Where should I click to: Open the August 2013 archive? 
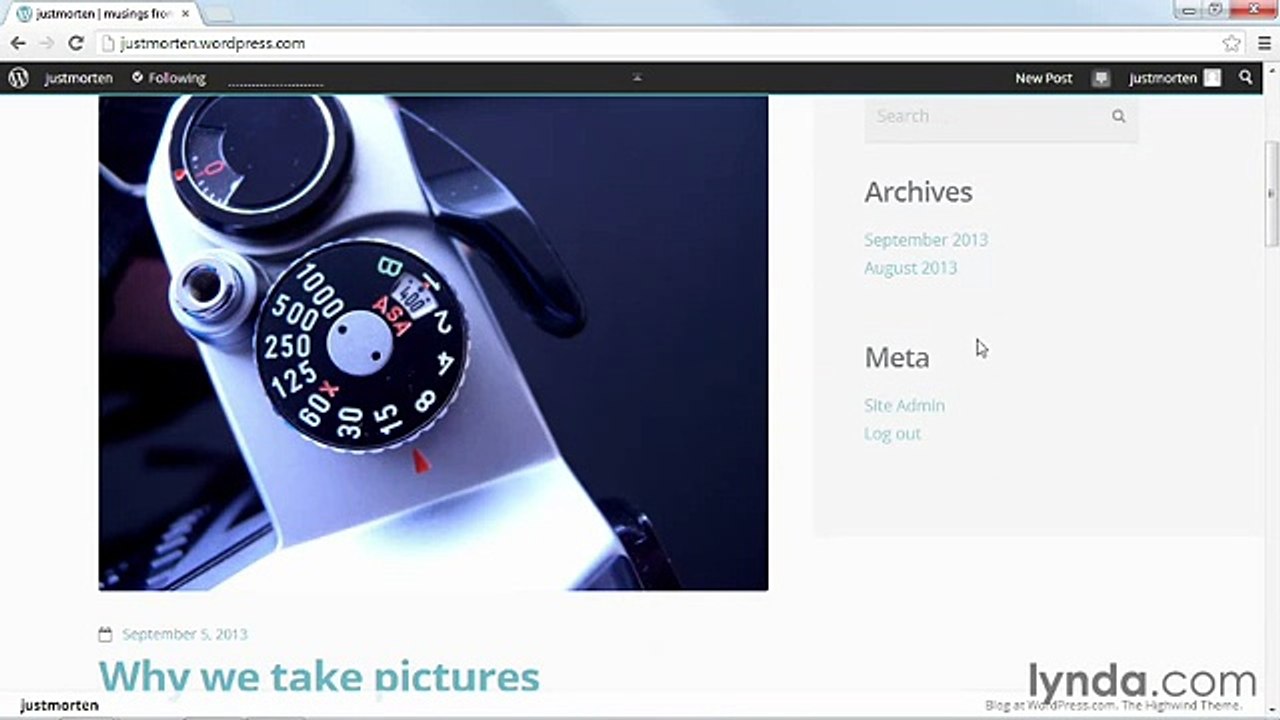coord(910,268)
